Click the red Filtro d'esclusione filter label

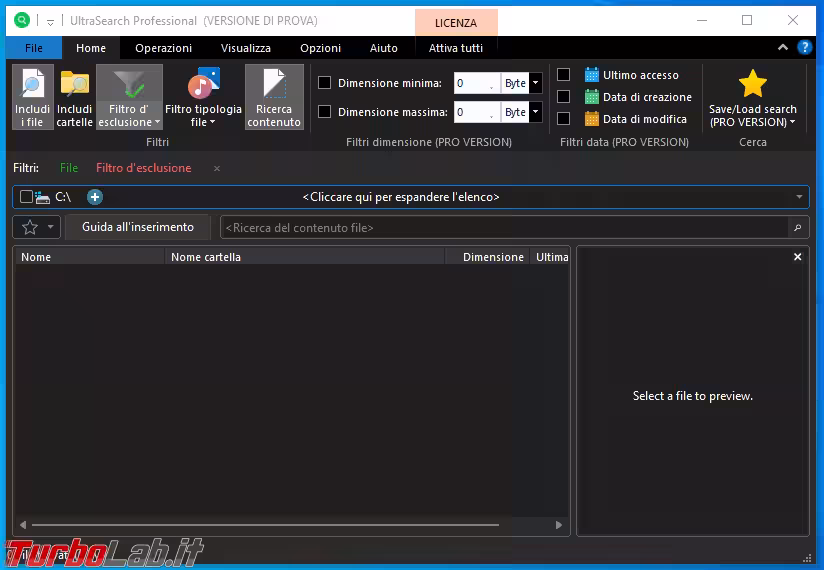[143, 168]
